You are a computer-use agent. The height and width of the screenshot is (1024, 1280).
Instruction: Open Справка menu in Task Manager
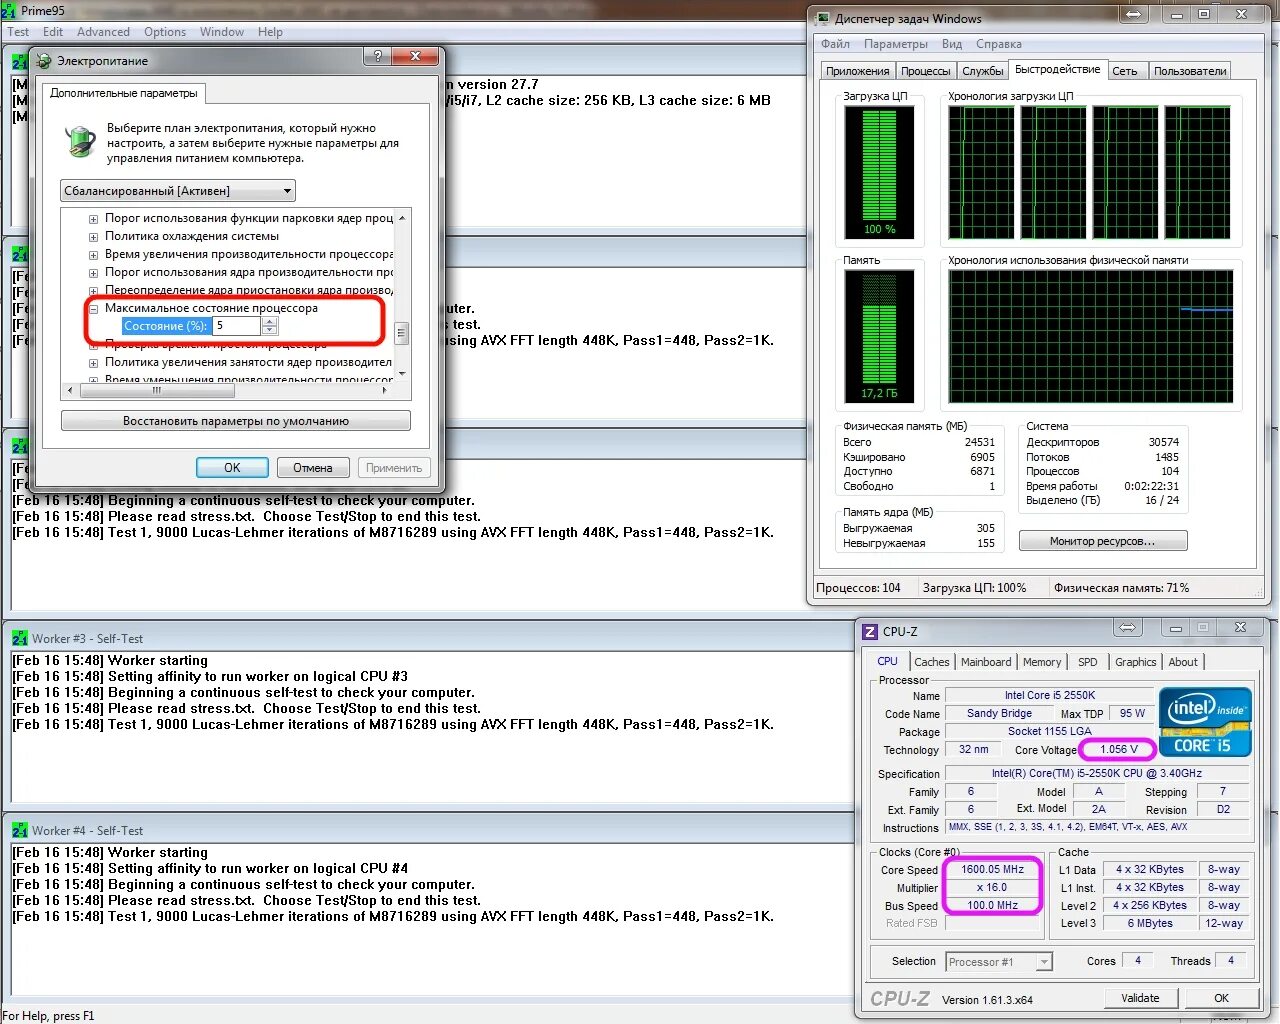coord(999,44)
